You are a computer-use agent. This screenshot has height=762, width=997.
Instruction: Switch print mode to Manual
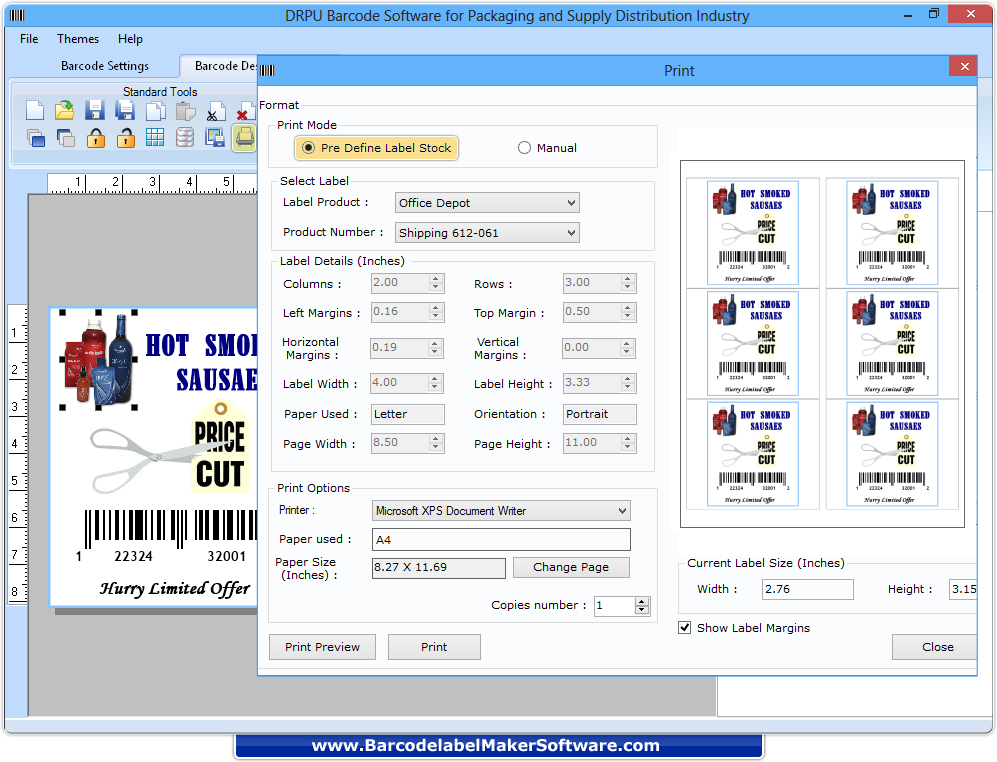(524, 147)
